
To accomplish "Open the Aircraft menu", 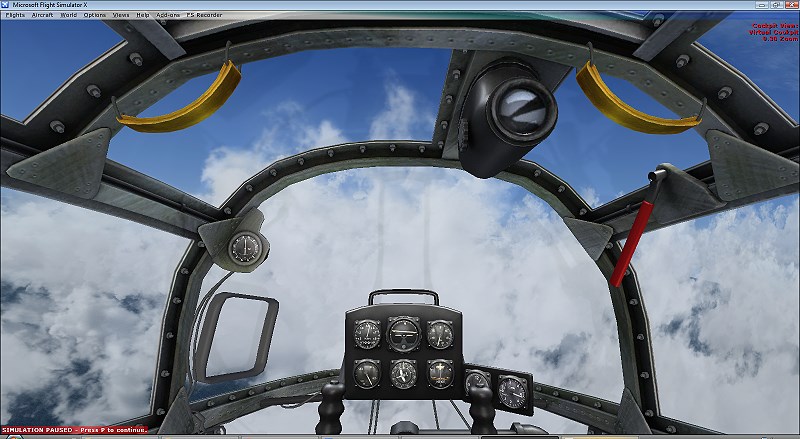I will coord(42,15).
